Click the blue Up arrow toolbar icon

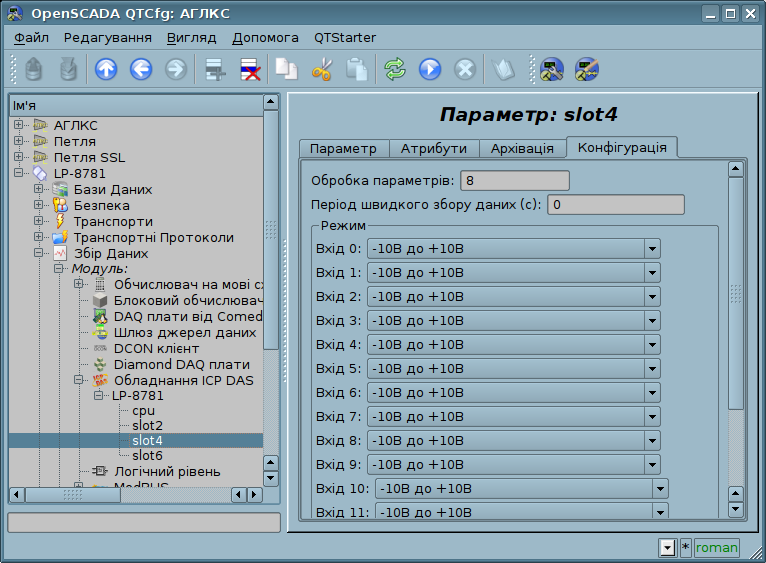106,69
